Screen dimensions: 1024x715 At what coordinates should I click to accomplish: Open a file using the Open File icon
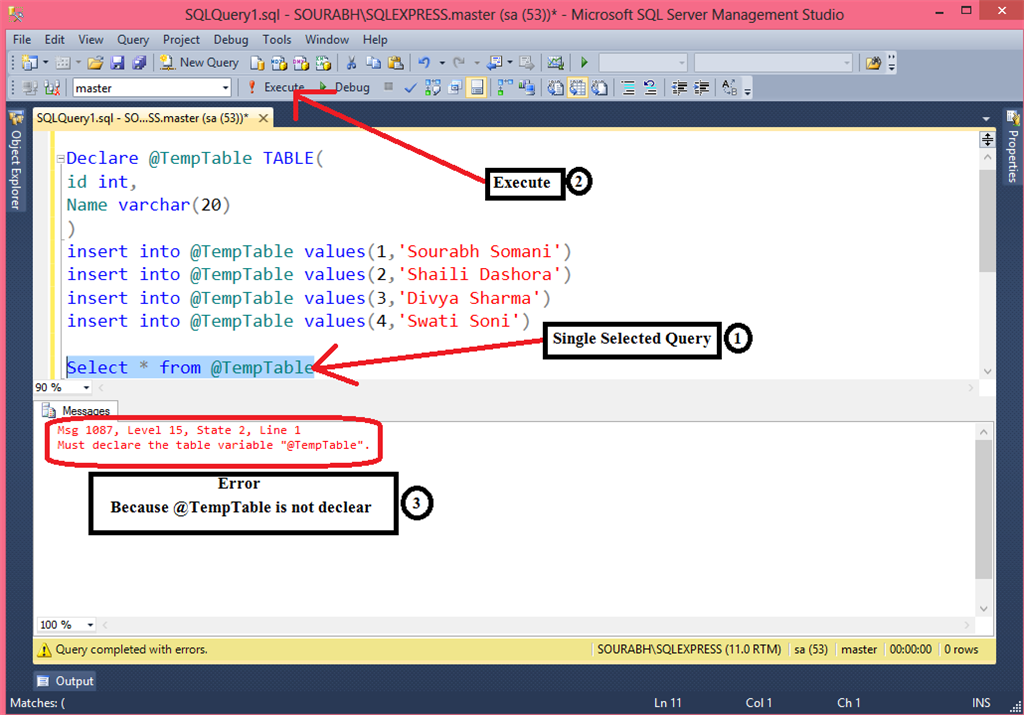tap(94, 62)
